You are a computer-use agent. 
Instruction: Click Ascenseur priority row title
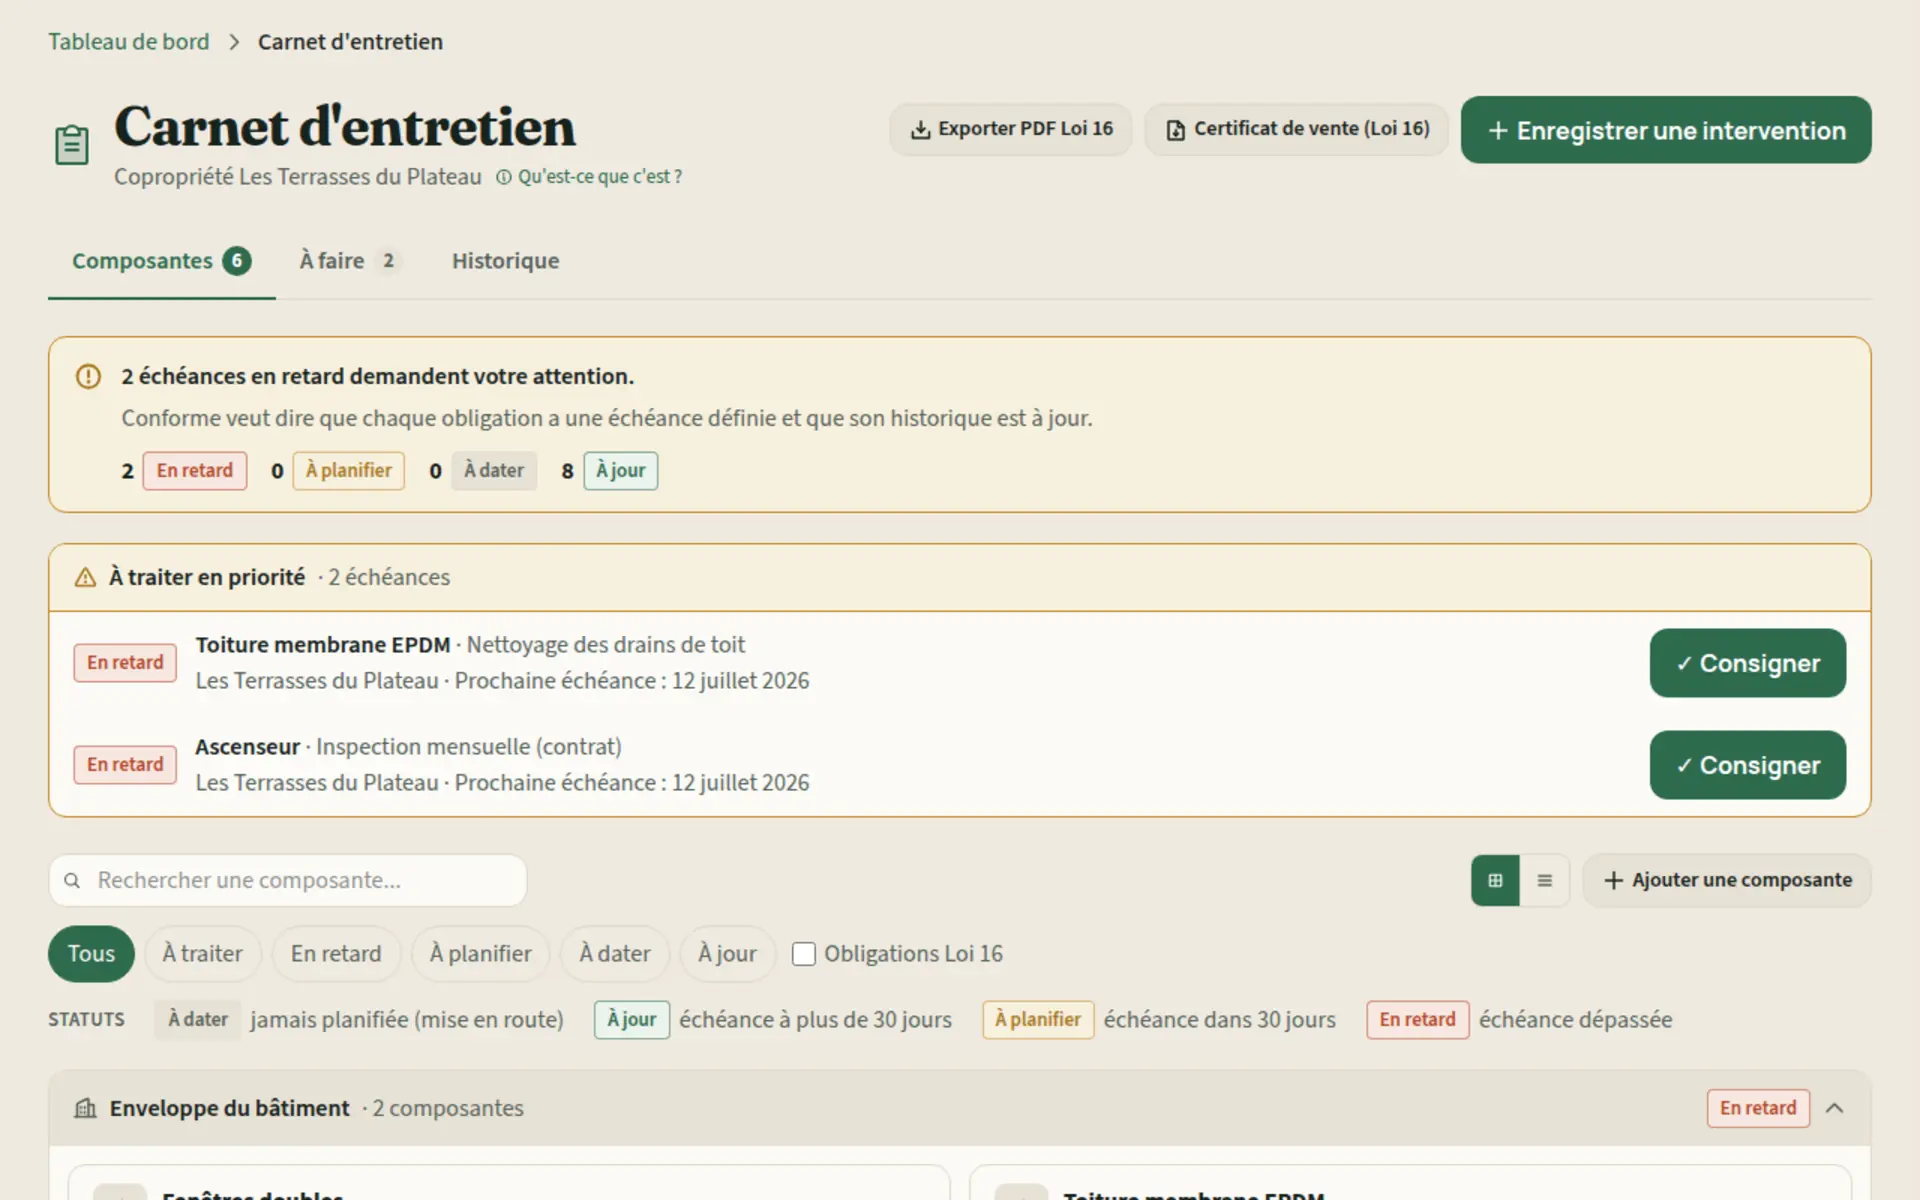pos(248,747)
